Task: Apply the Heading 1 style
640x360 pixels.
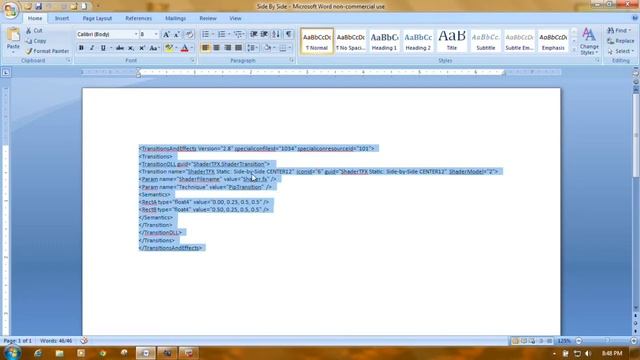Action: point(384,41)
